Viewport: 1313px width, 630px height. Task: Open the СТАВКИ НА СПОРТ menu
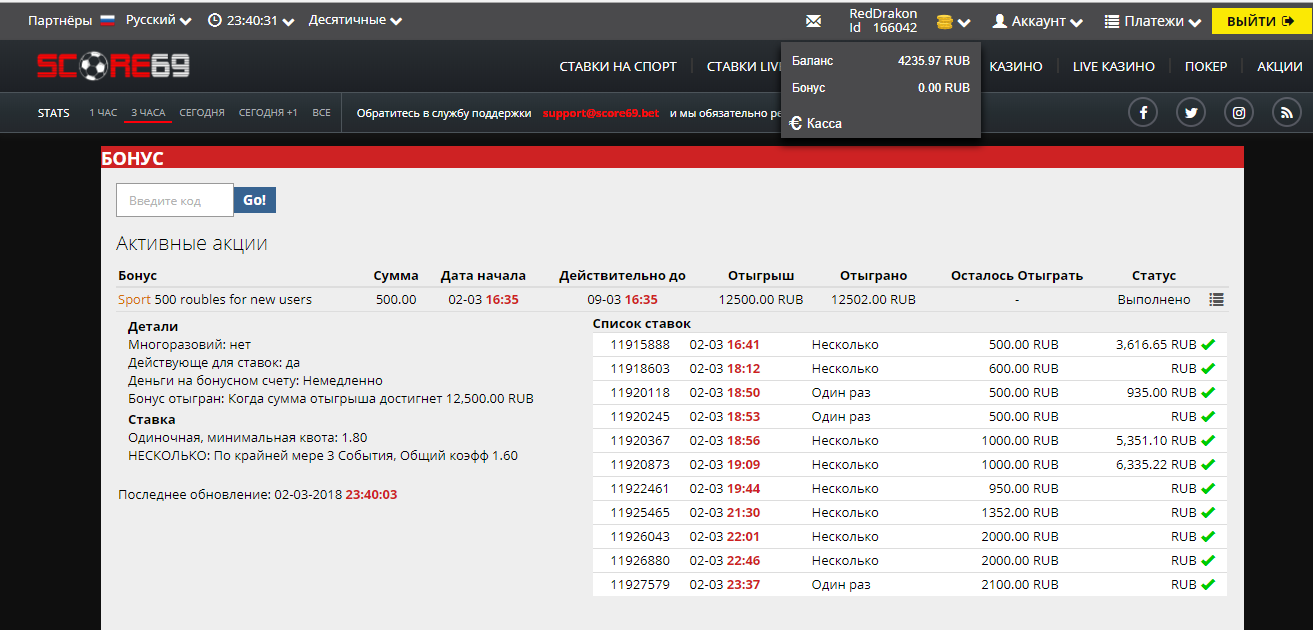pos(618,66)
